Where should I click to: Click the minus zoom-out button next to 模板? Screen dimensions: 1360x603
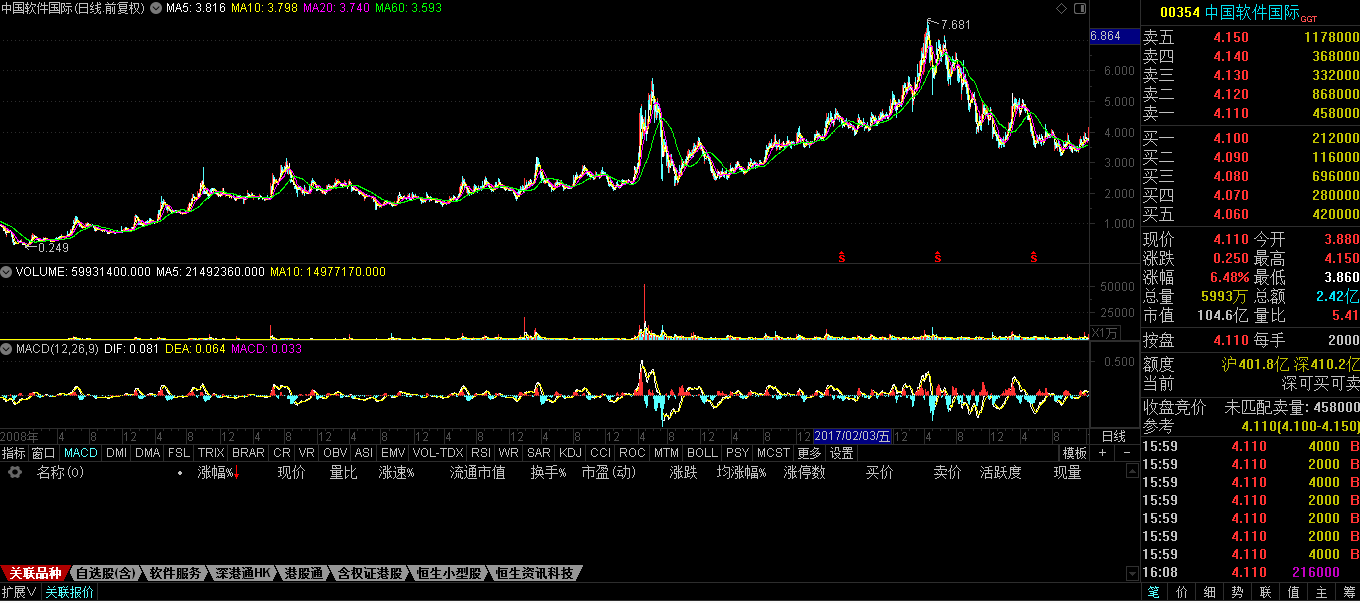[1127, 453]
